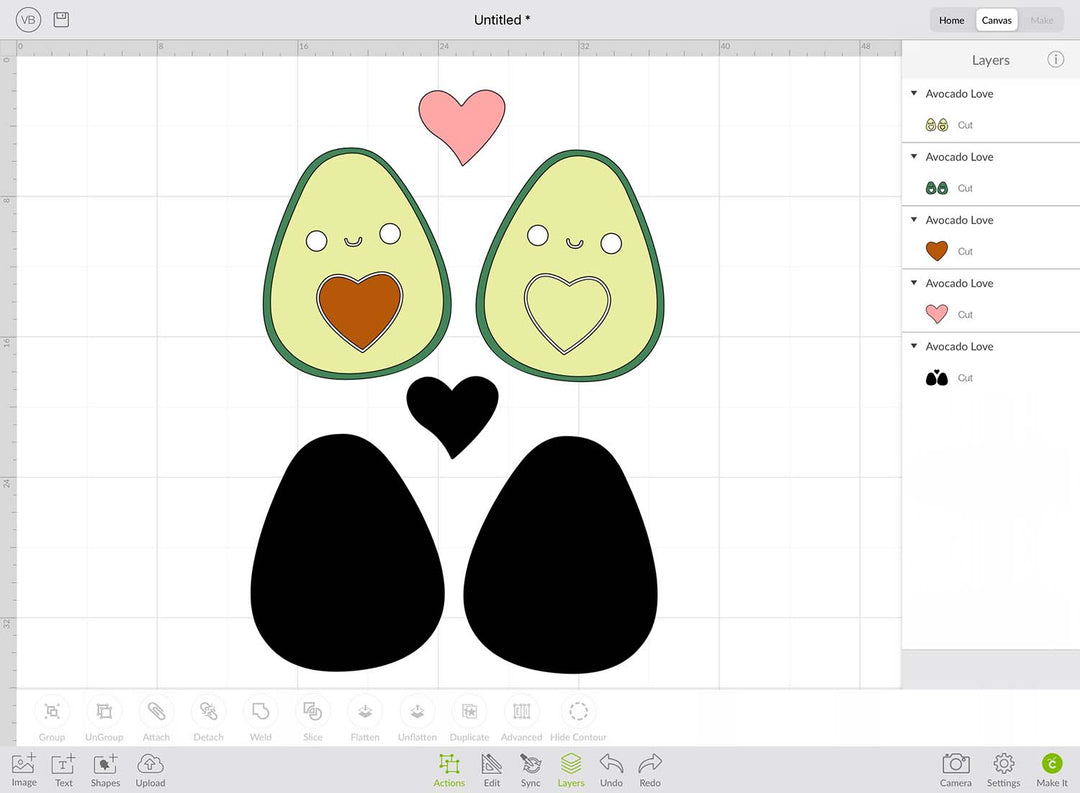This screenshot has height=793, width=1080.
Task: Switch to the Home tab
Action: 951,20
